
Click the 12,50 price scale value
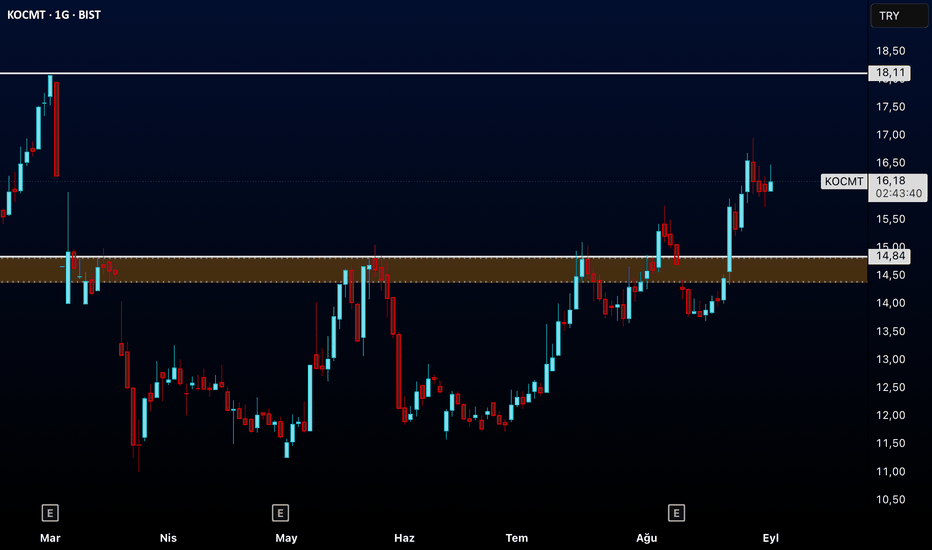(890, 387)
